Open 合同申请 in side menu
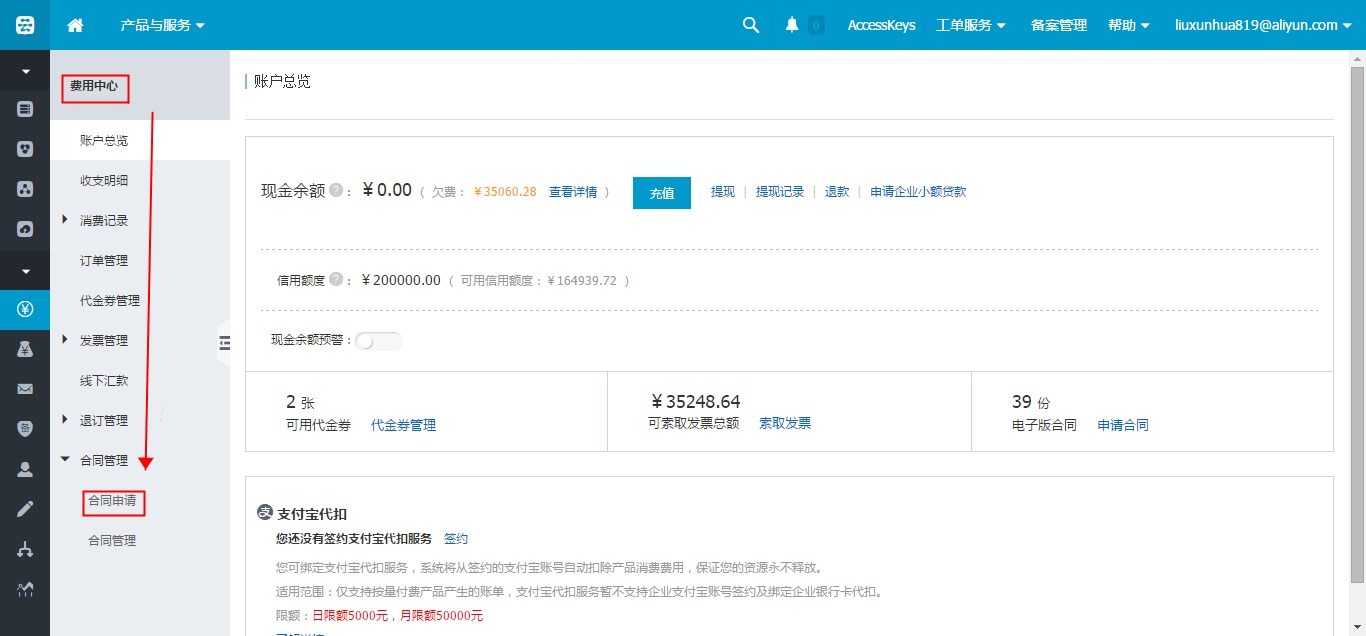The height and width of the screenshot is (636, 1366). click(112, 501)
